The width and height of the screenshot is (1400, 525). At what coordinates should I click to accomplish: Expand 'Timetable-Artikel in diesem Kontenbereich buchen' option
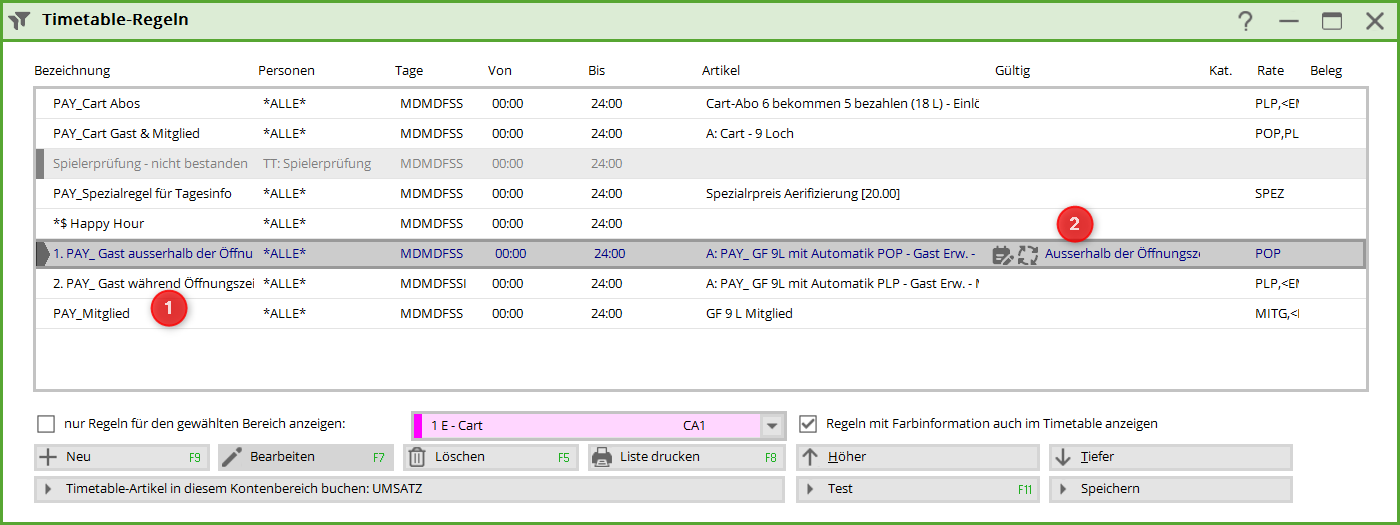tap(47, 489)
